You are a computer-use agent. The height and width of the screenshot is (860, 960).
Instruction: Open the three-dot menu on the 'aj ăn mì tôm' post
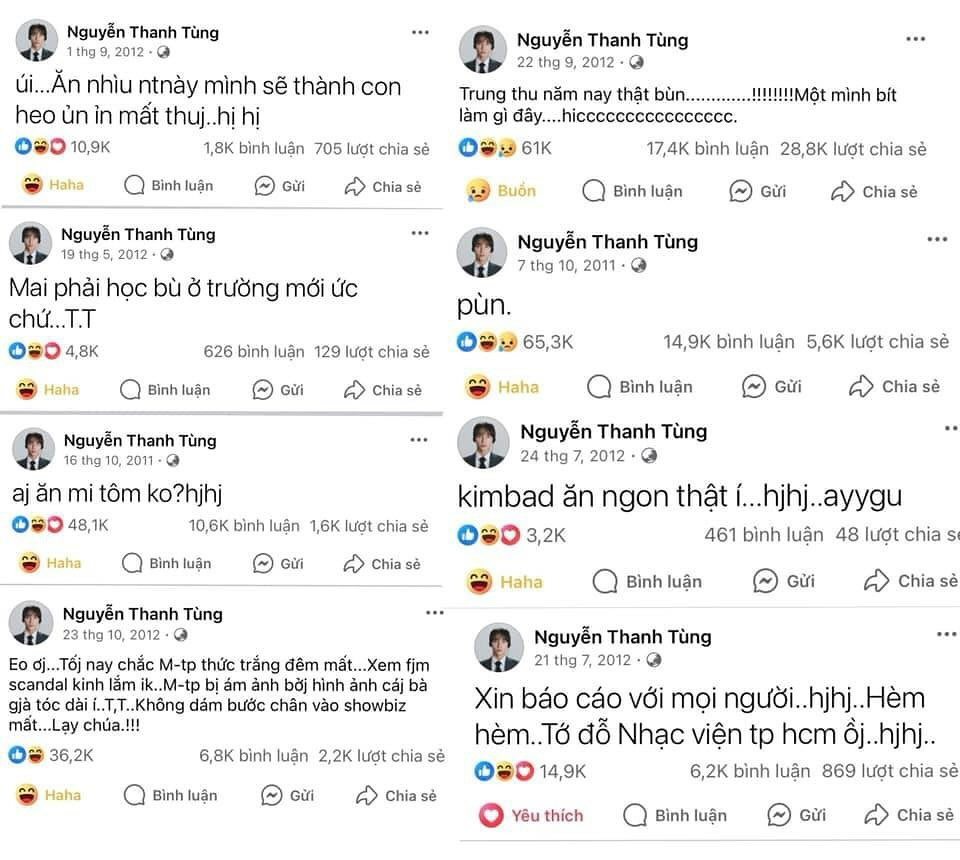[x=419, y=440]
